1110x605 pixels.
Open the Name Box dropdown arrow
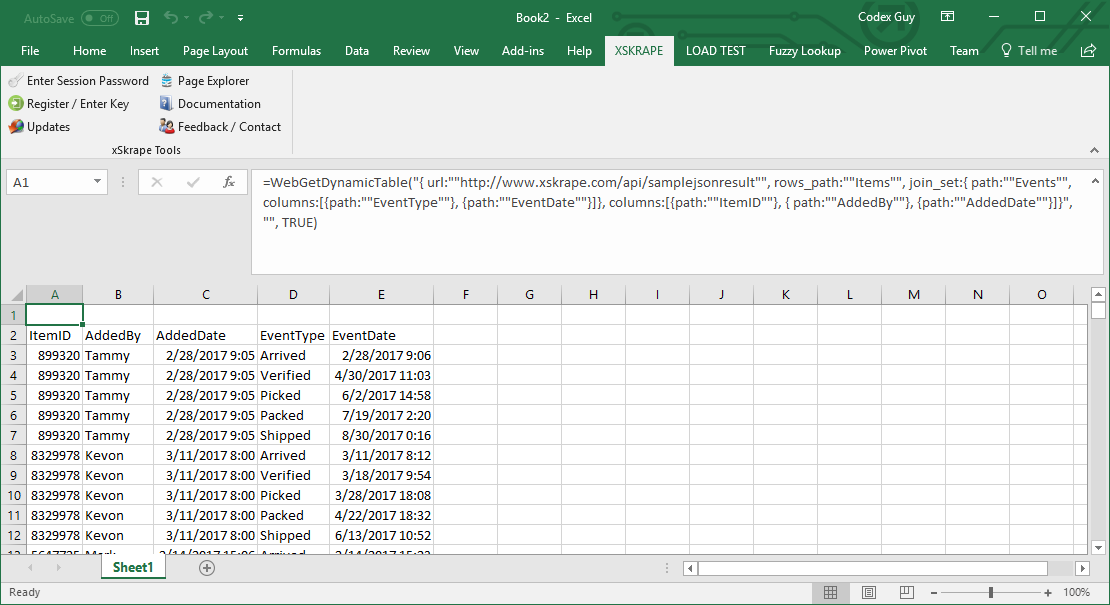pyautogui.click(x=97, y=182)
